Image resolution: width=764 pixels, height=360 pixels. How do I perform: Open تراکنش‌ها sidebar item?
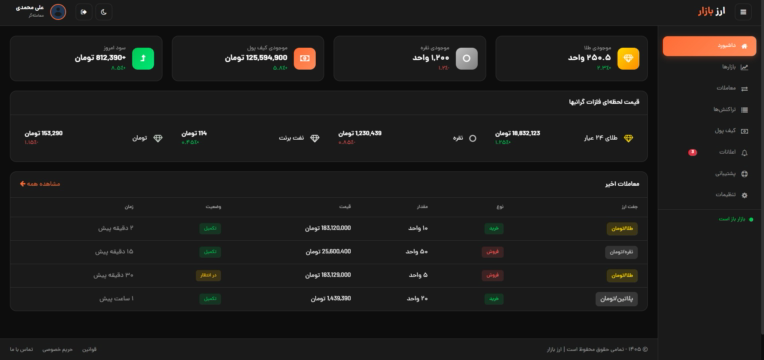(x=709, y=110)
